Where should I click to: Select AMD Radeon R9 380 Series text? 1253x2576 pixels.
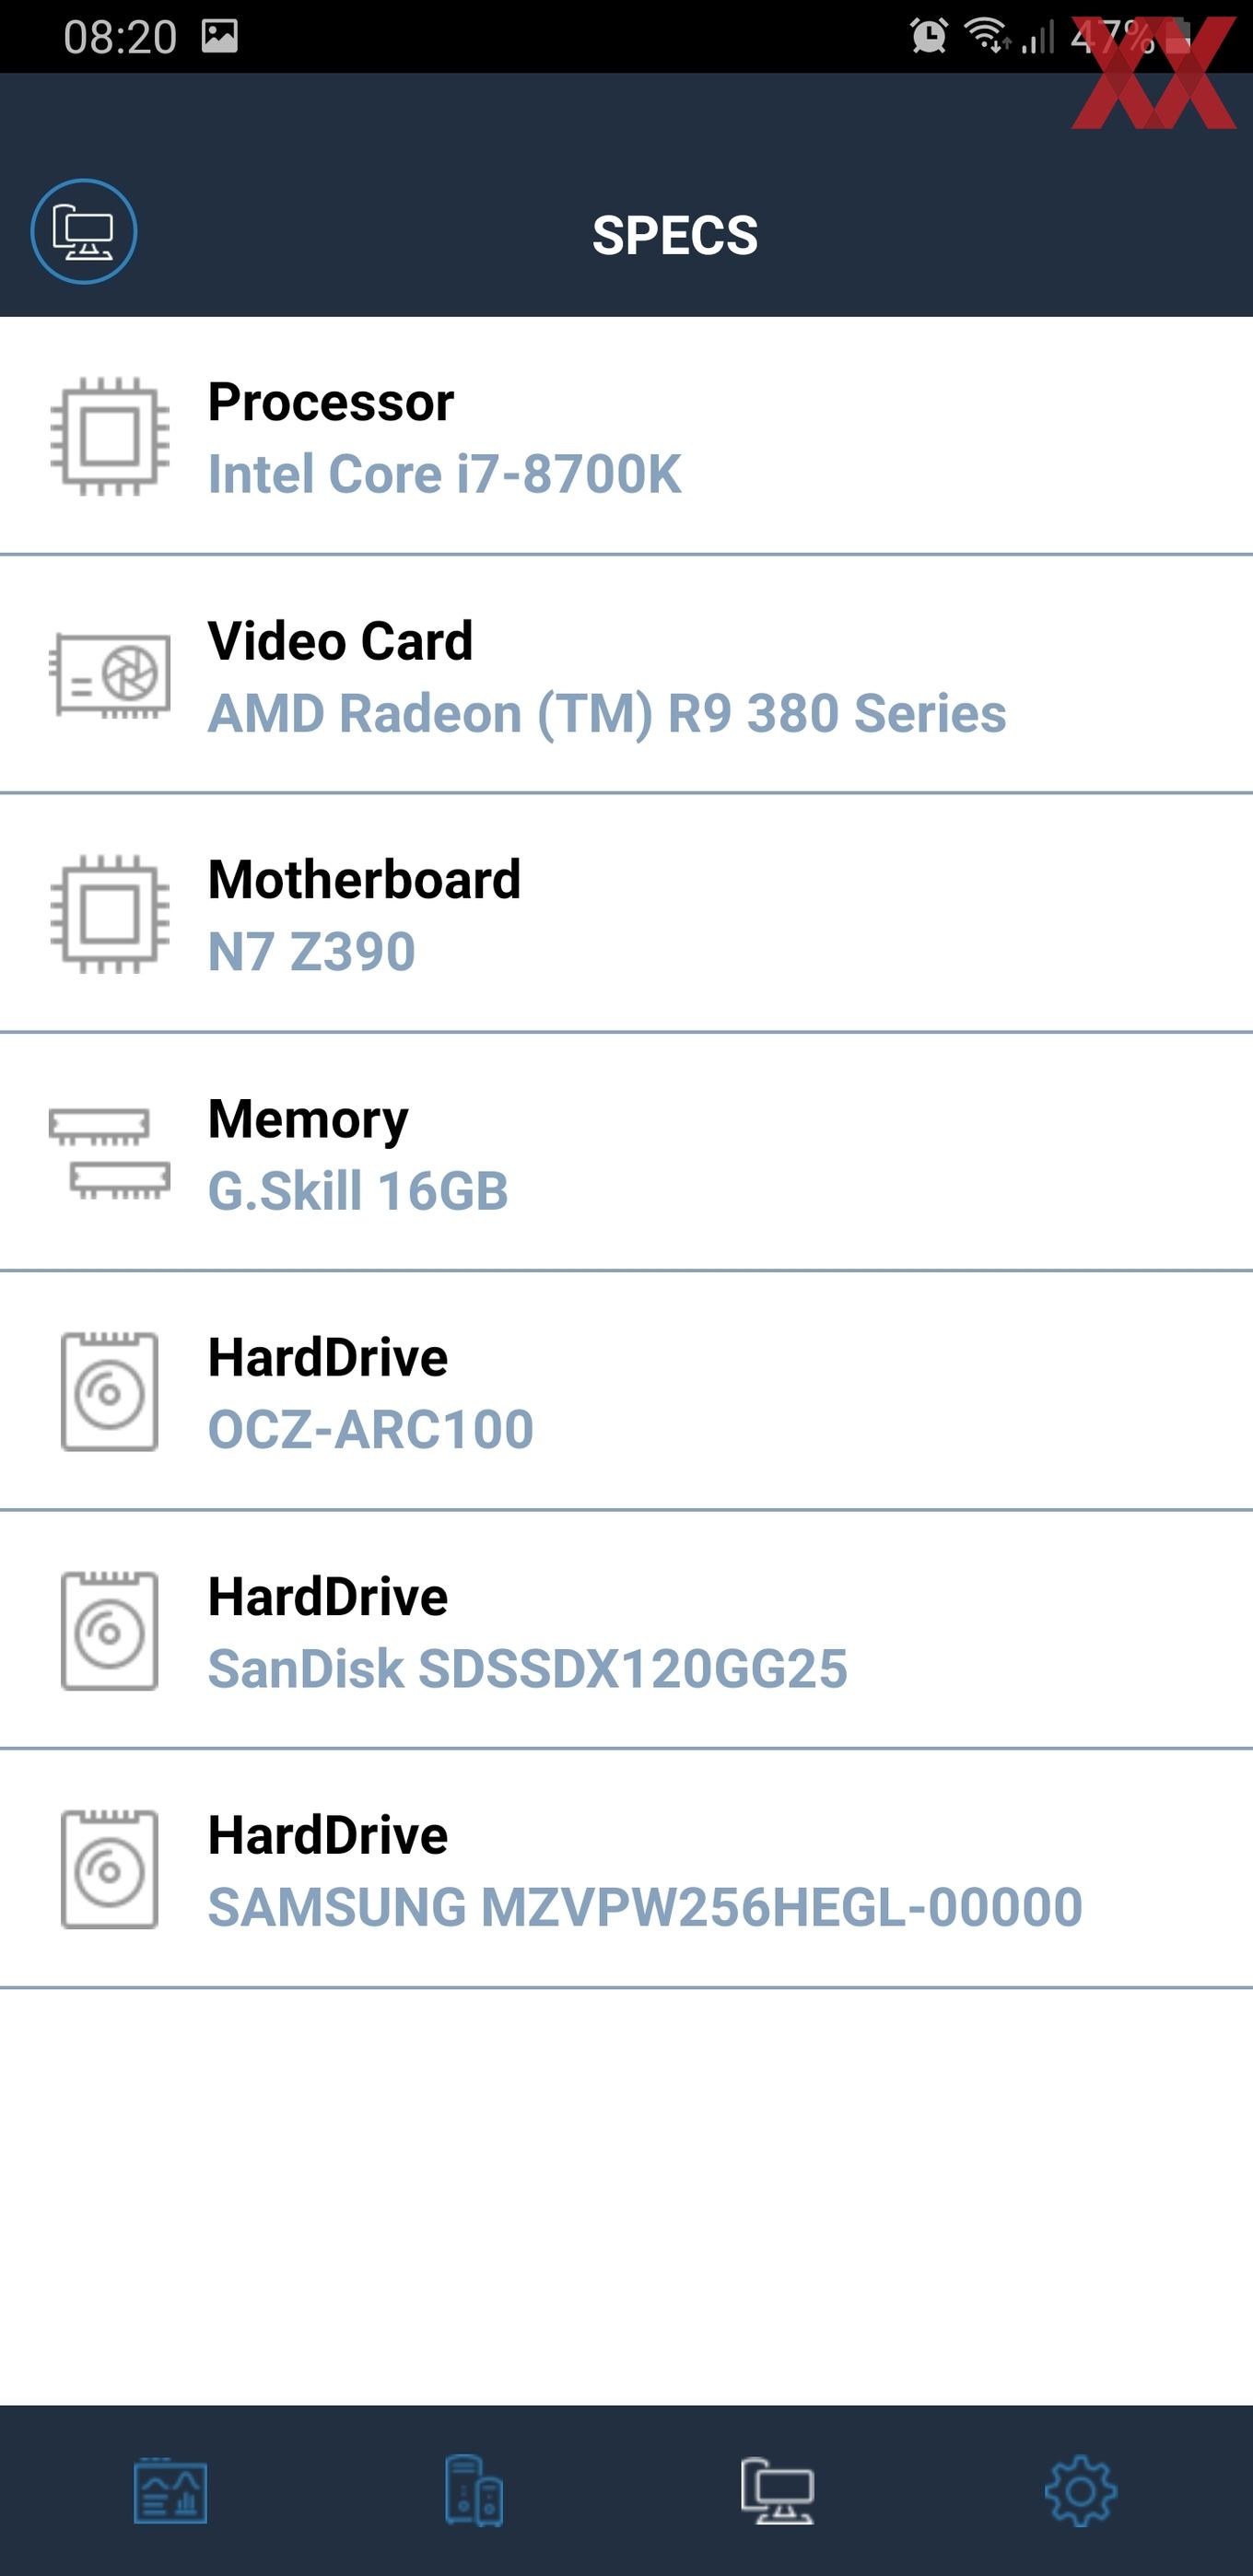(607, 713)
